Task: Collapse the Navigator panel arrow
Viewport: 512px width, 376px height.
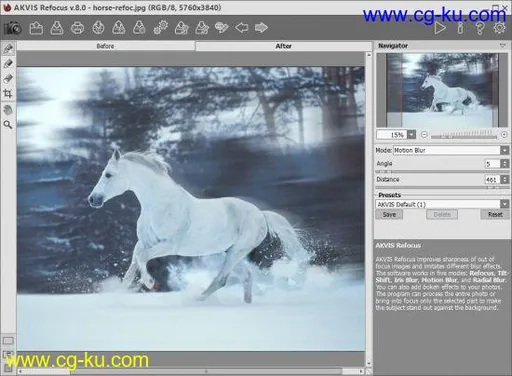Action: [x=503, y=45]
